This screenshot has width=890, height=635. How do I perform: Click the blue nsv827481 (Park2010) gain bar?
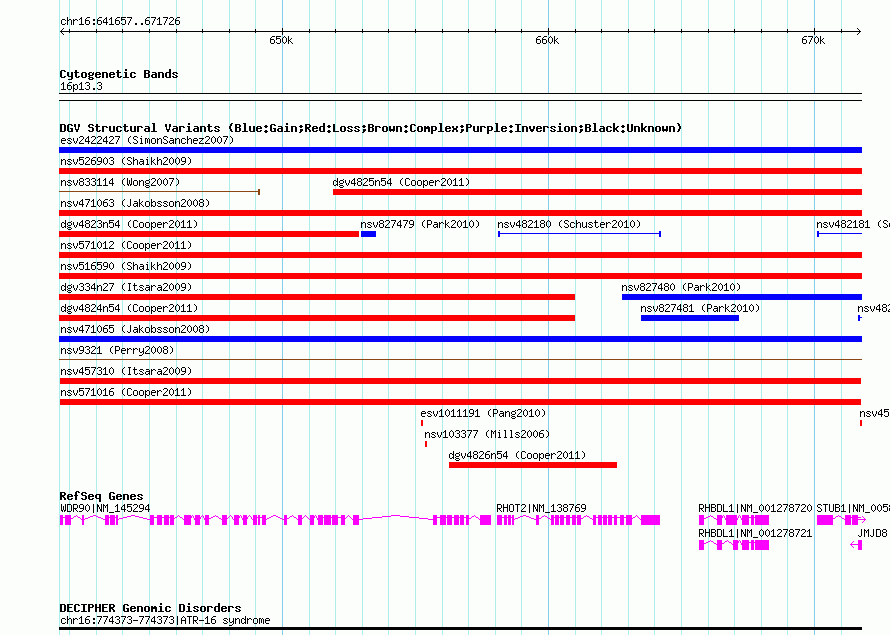(690, 318)
